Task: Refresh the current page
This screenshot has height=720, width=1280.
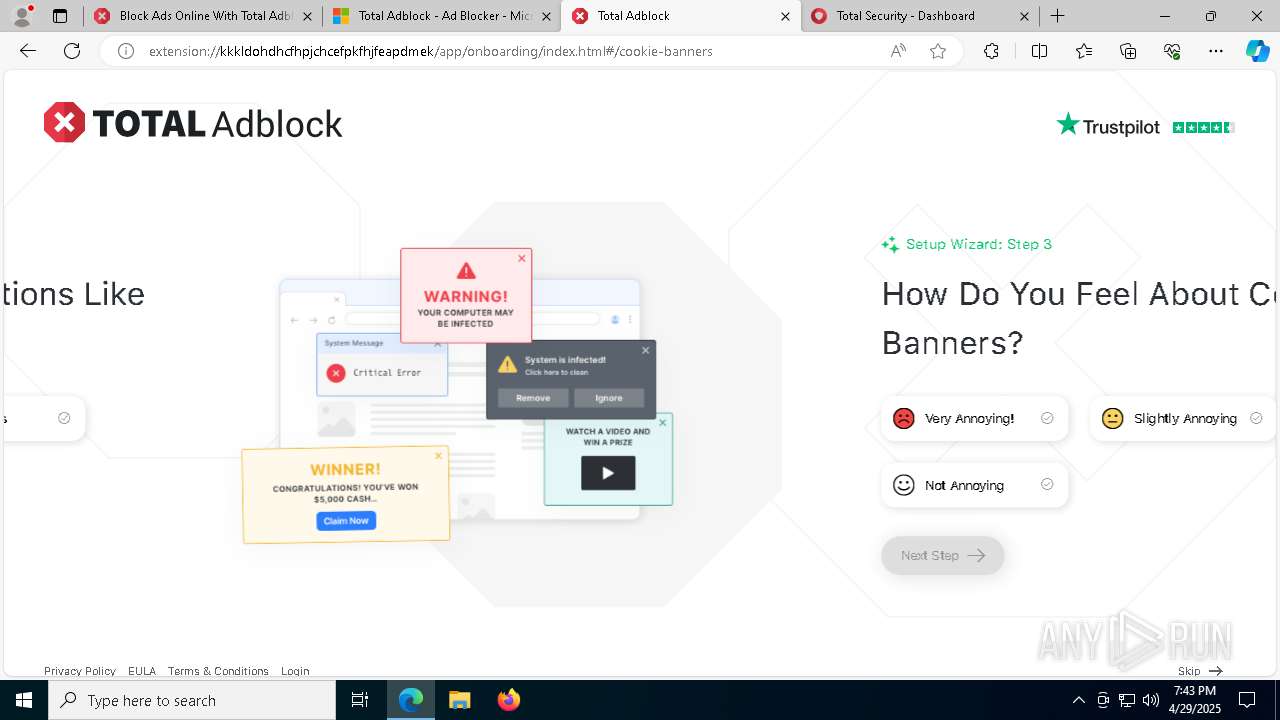Action: pos(72,51)
